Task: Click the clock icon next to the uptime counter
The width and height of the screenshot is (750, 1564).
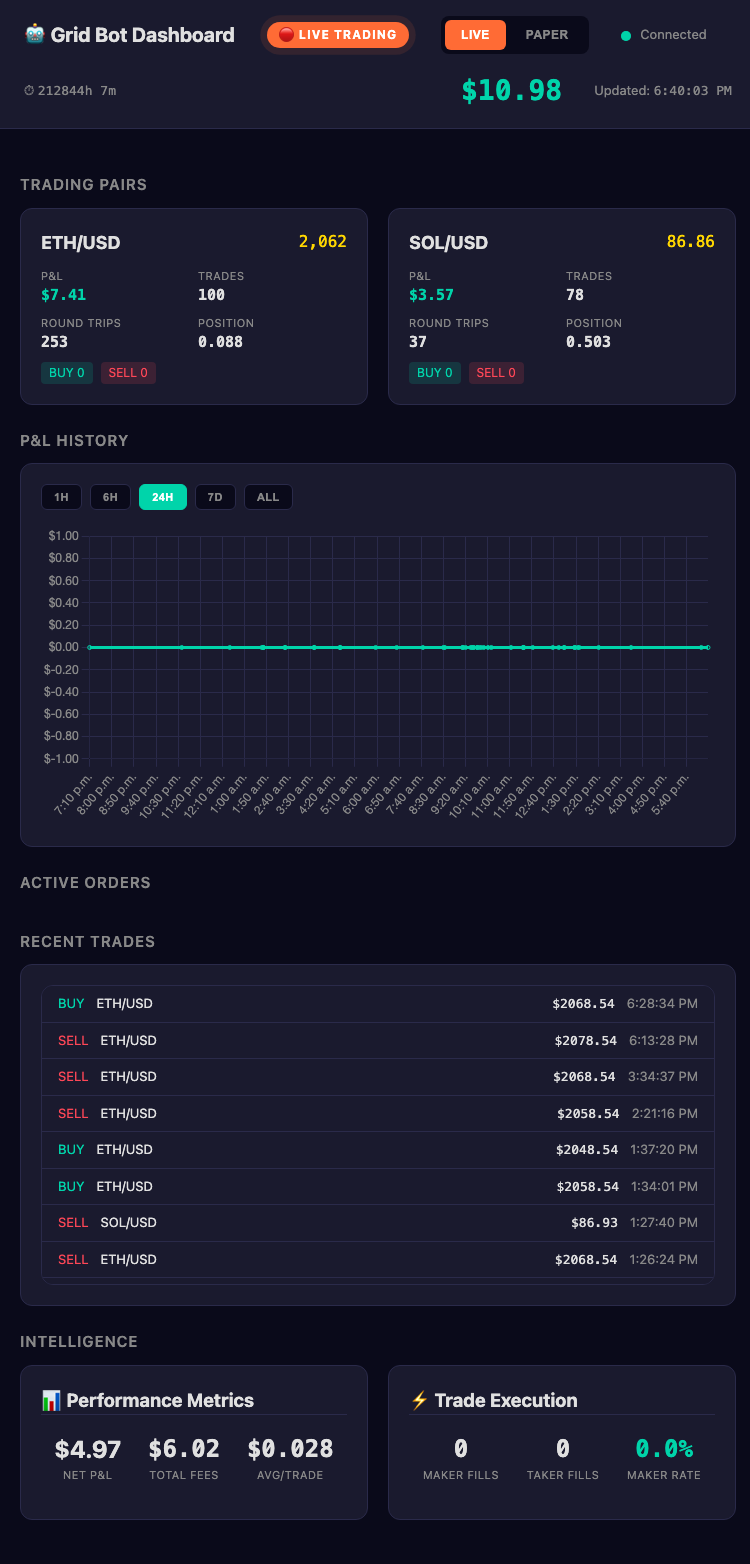Action: 28,89
